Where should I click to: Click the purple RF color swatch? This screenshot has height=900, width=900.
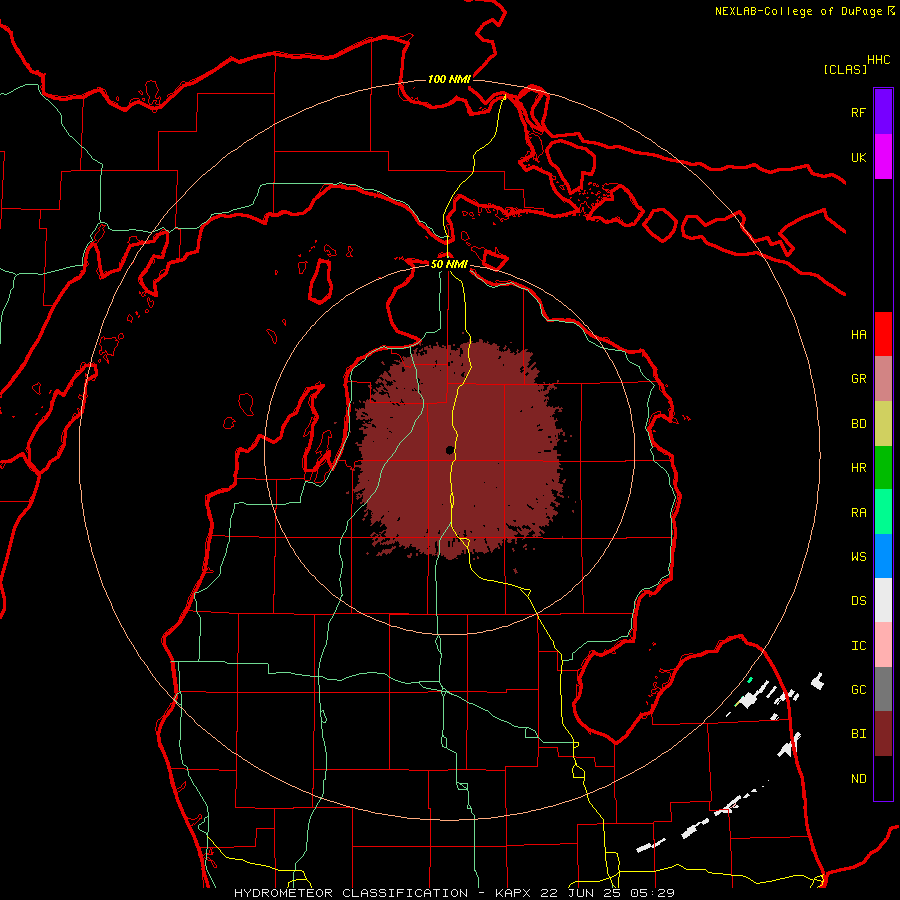pos(883,112)
